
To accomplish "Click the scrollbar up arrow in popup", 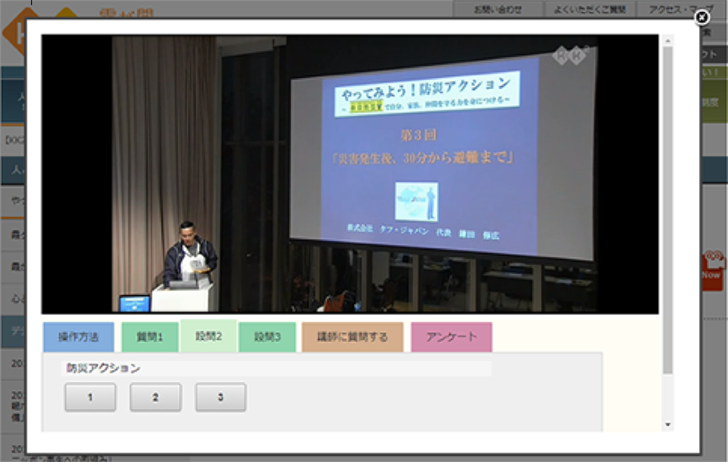I will (x=667, y=42).
